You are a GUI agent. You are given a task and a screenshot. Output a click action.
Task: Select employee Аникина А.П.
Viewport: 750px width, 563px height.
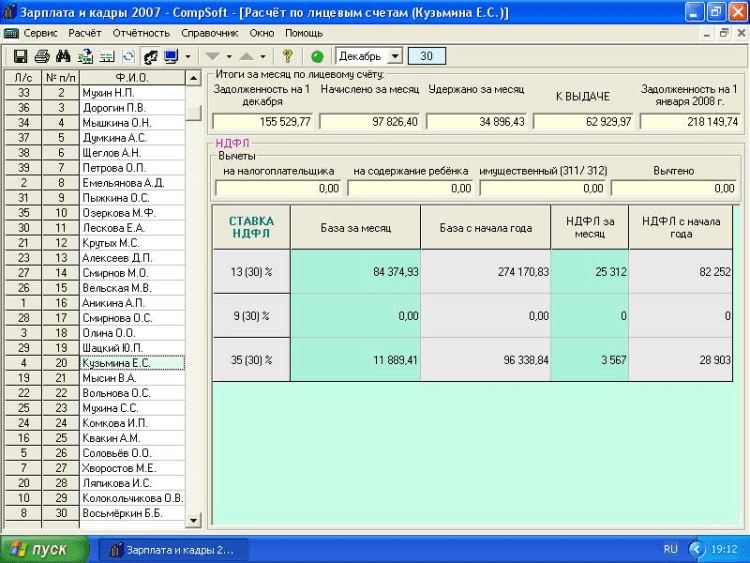(x=132, y=303)
